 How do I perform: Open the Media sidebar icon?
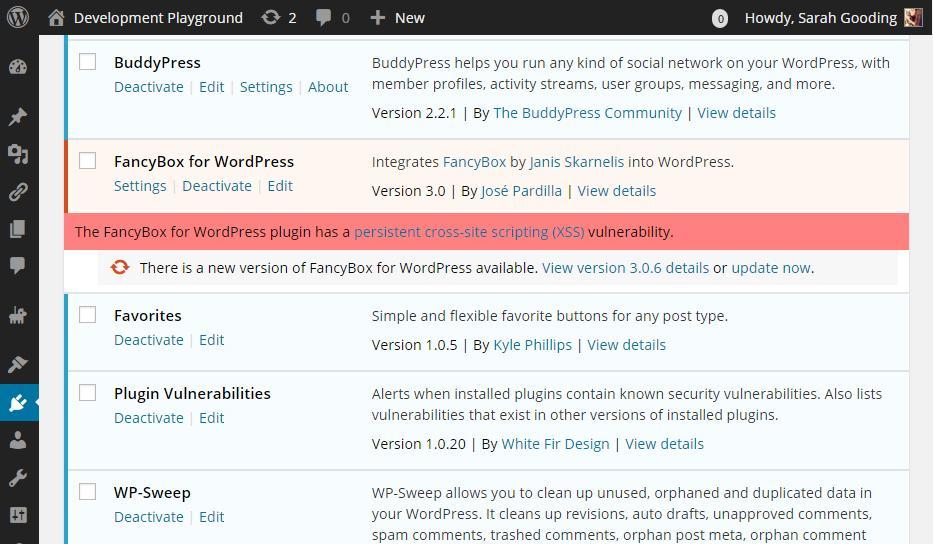tap(18, 154)
